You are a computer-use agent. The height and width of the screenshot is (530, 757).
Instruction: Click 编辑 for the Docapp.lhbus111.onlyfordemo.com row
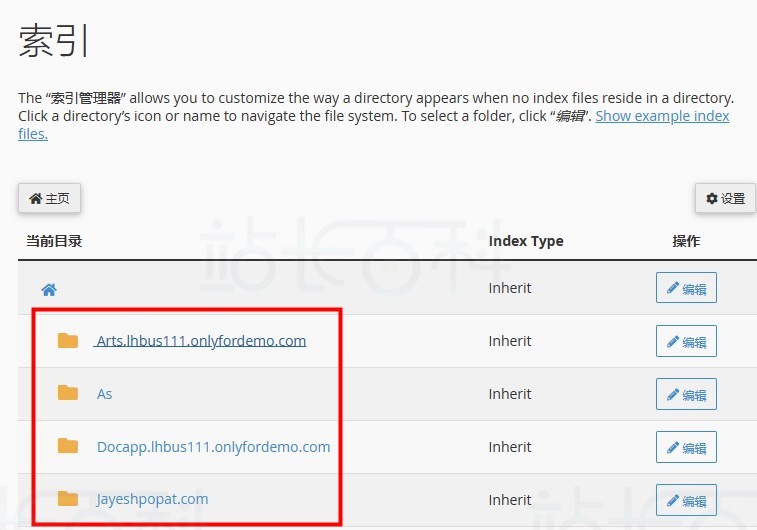(686, 447)
